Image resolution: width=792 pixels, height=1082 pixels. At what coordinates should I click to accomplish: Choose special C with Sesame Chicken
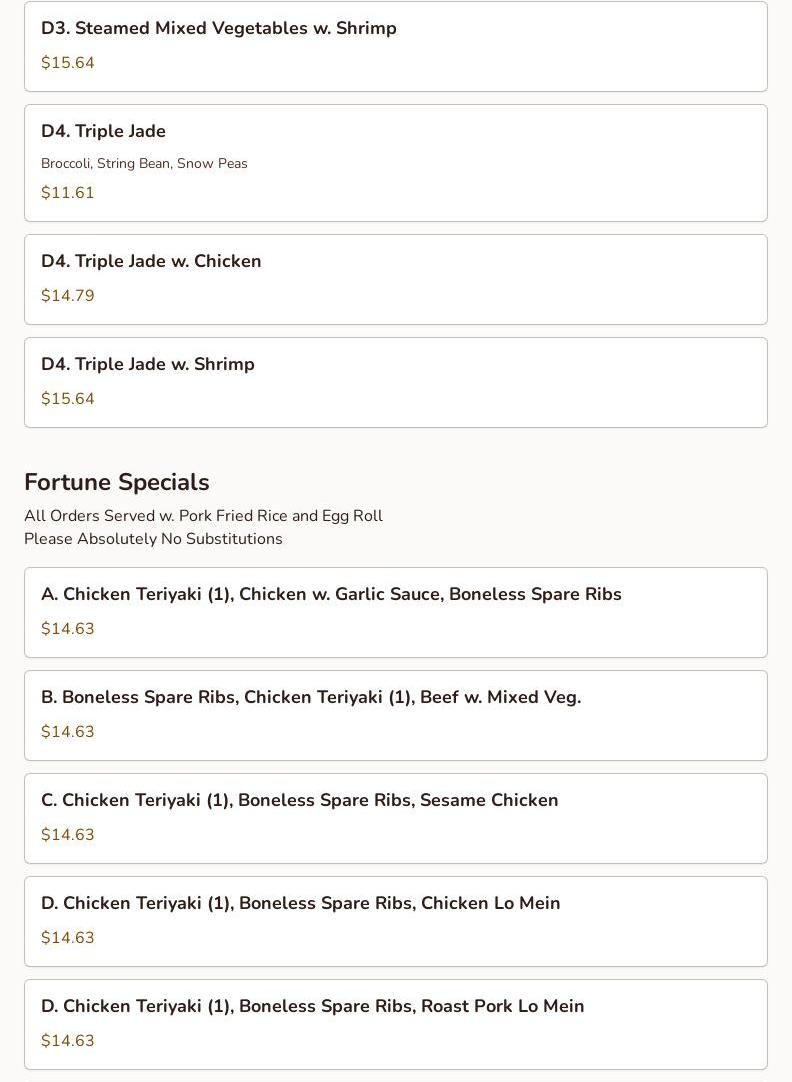tap(395, 818)
